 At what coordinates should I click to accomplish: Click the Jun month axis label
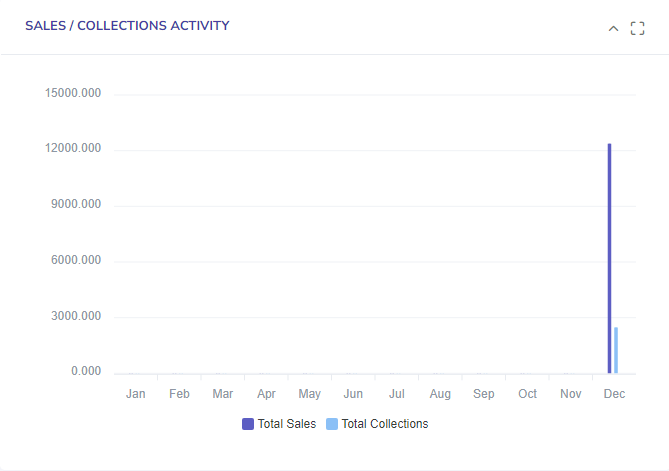click(x=353, y=394)
